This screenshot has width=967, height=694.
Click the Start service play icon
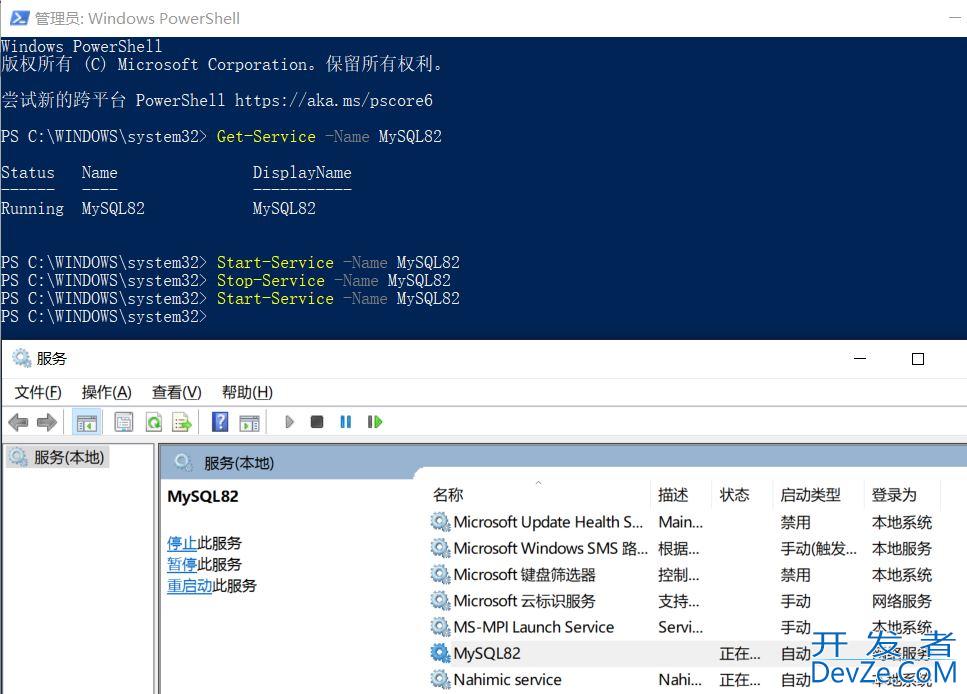point(289,422)
